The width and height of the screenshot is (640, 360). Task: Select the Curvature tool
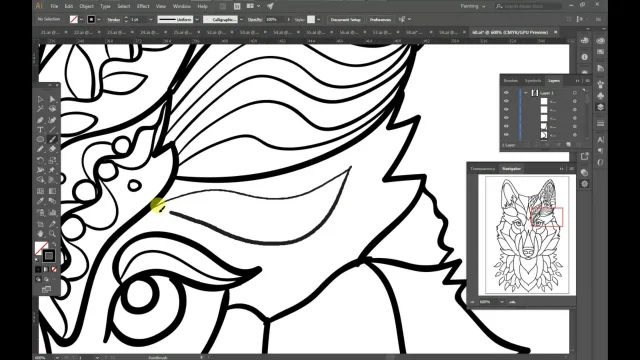click(52, 120)
